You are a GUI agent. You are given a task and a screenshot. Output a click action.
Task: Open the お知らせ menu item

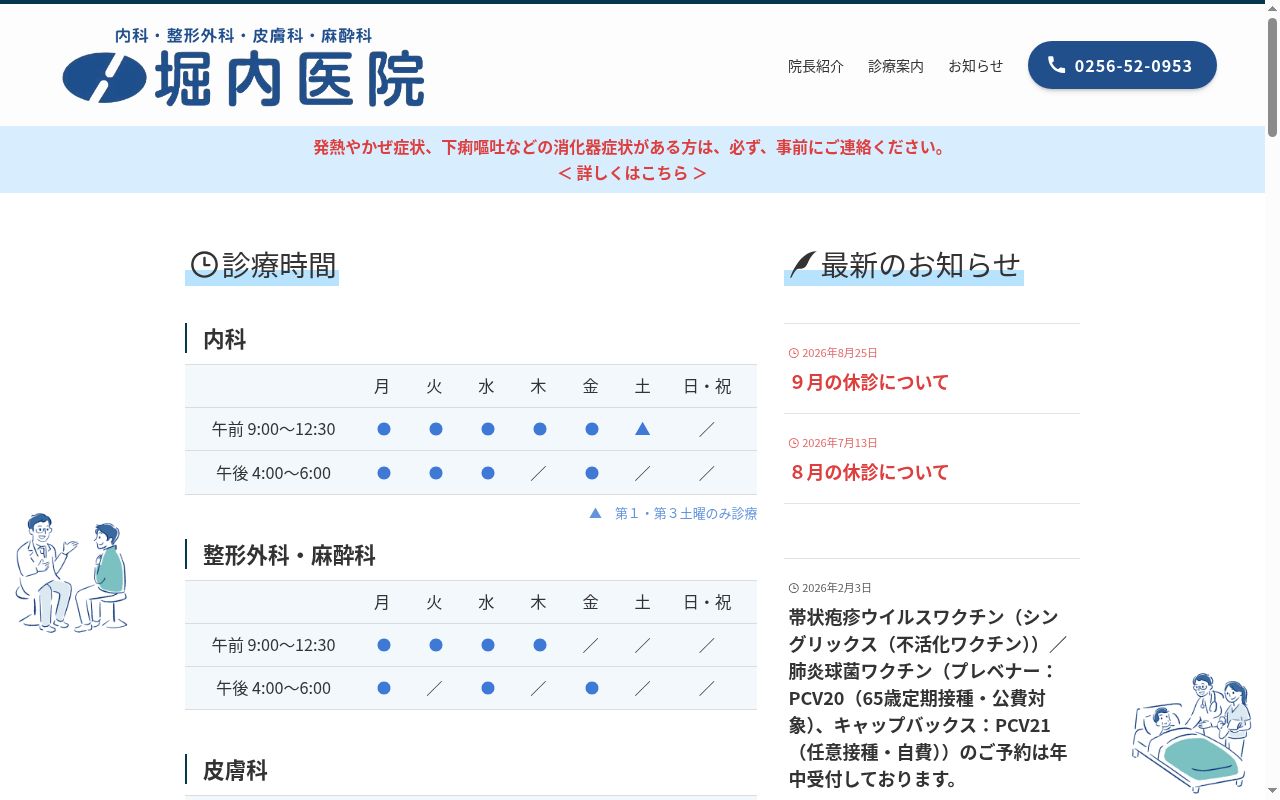(x=975, y=66)
